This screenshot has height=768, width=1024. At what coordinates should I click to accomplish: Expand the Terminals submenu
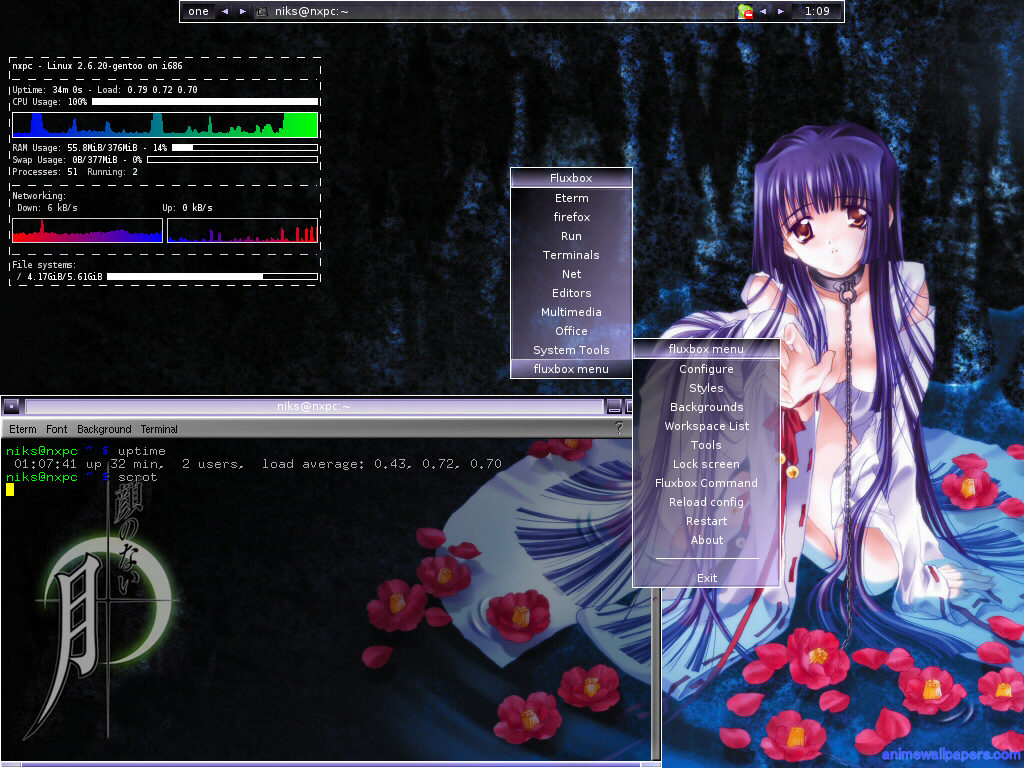coord(571,255)
